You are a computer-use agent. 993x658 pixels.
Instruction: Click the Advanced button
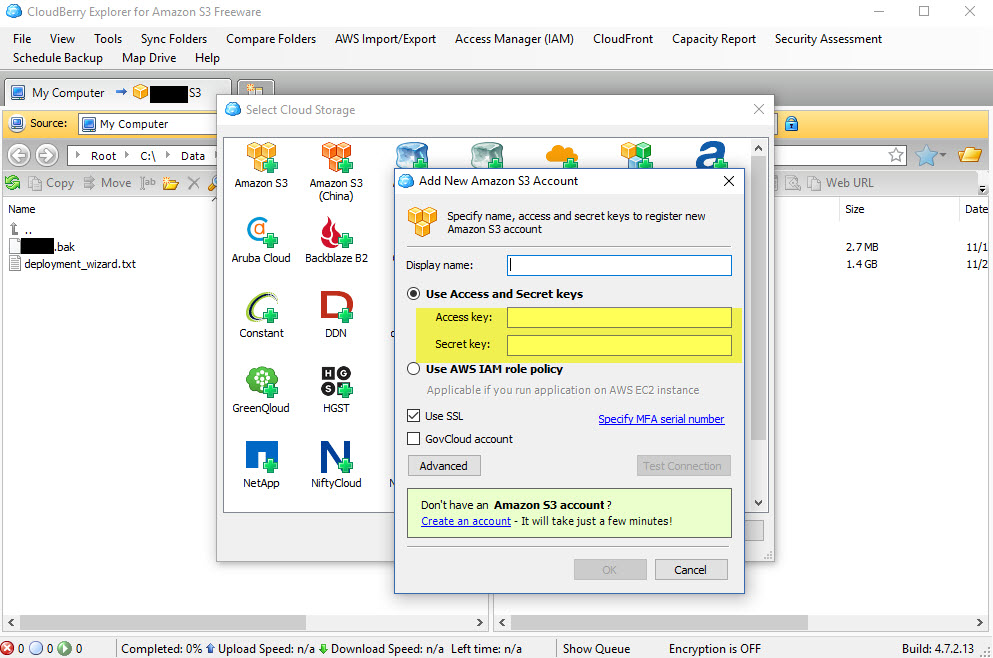point(443,465)
